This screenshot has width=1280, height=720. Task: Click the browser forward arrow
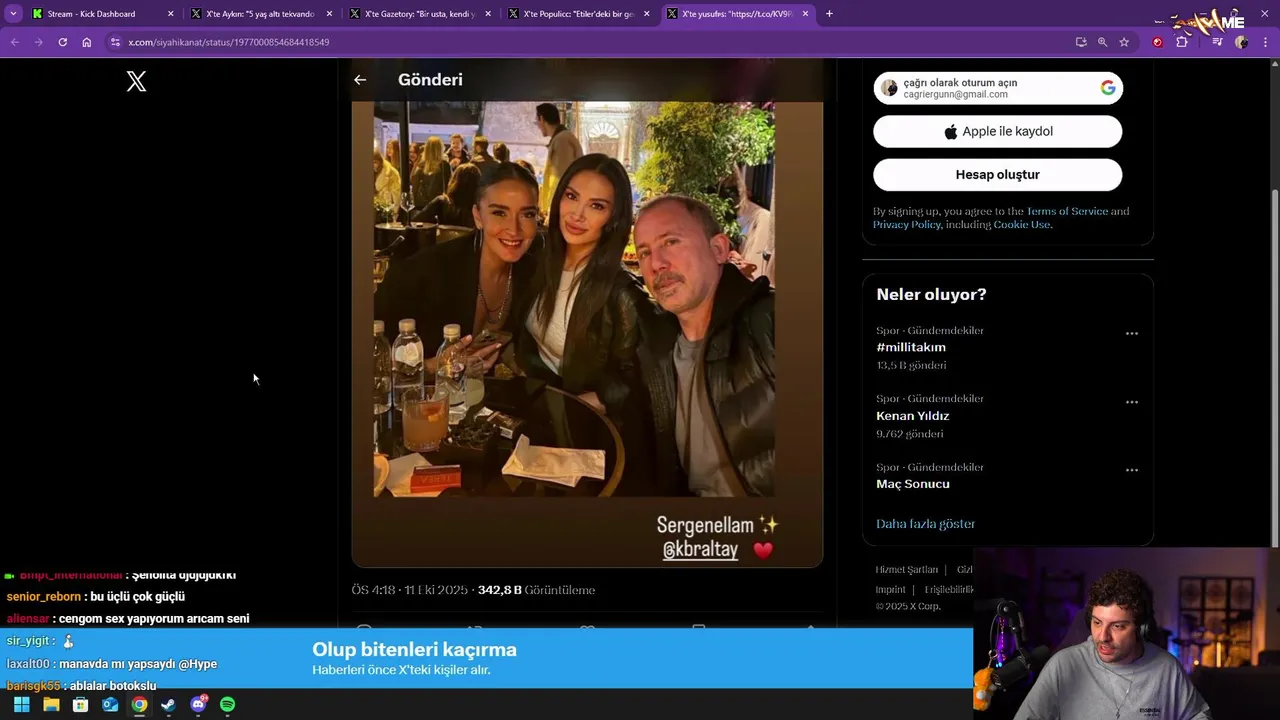(38, 42)
